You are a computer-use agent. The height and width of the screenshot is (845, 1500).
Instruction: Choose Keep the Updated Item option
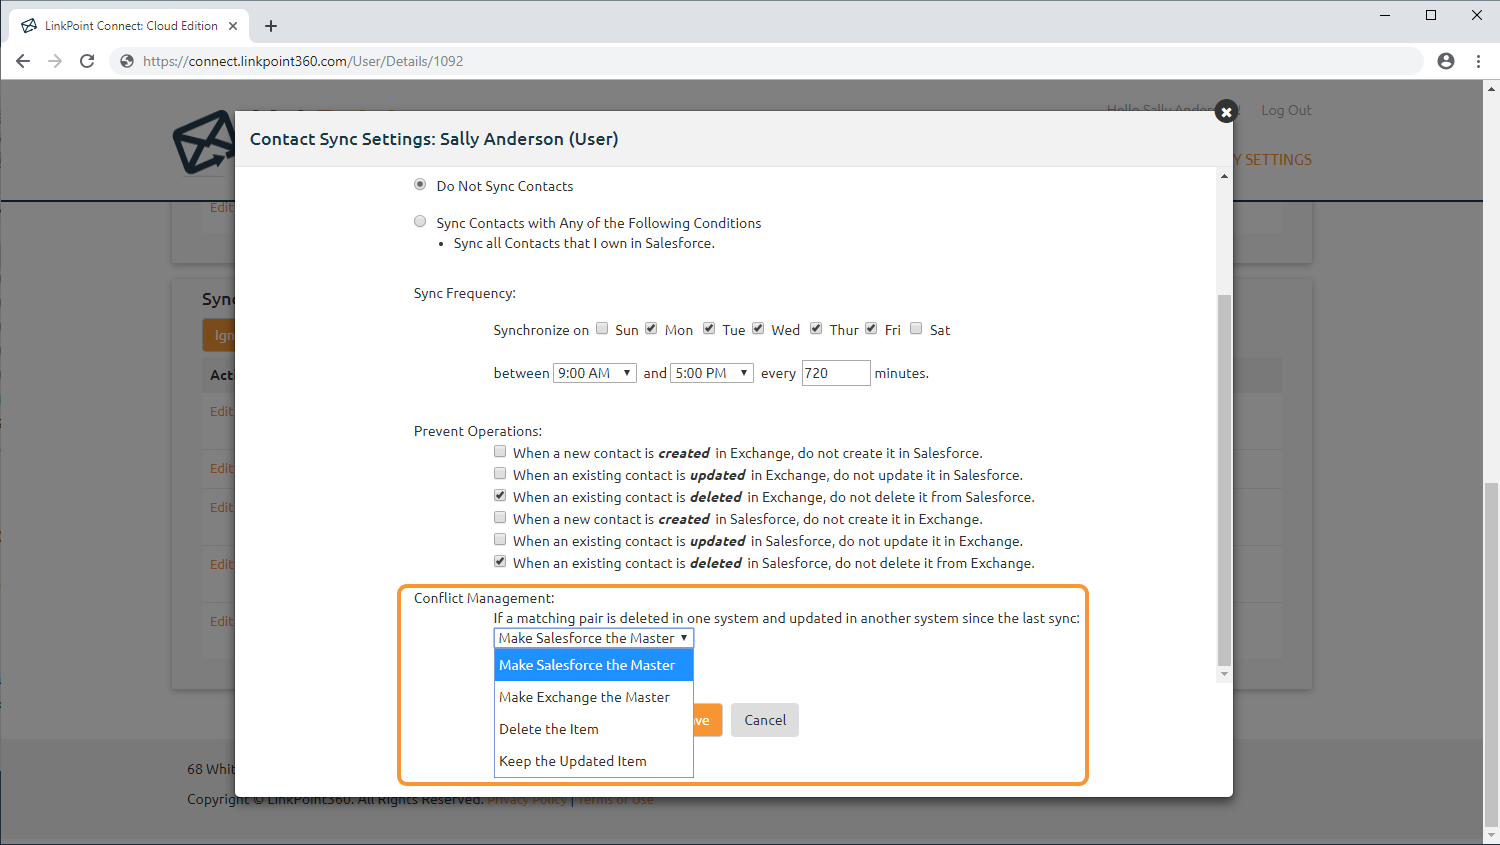(594, 761)
